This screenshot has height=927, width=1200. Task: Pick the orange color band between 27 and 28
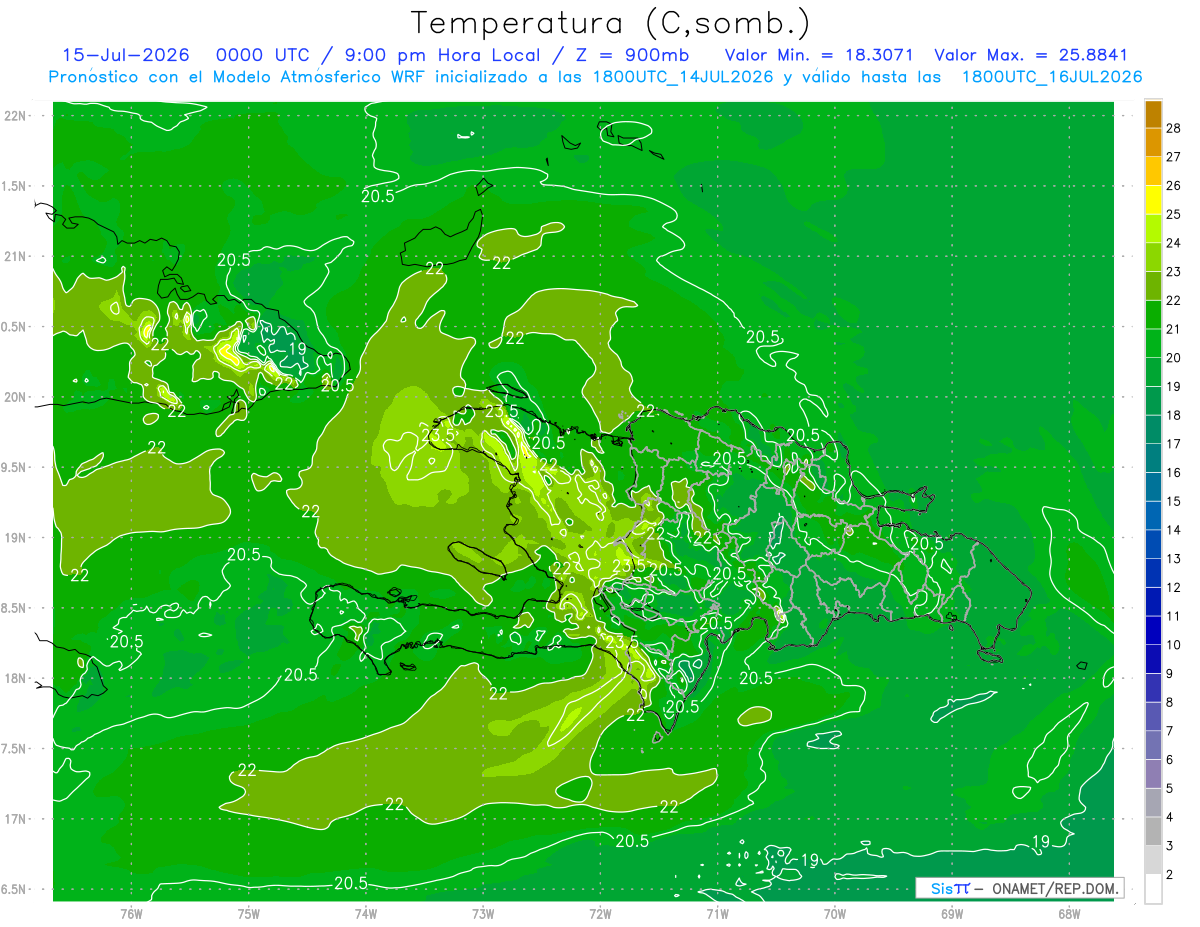[1153, 143]
